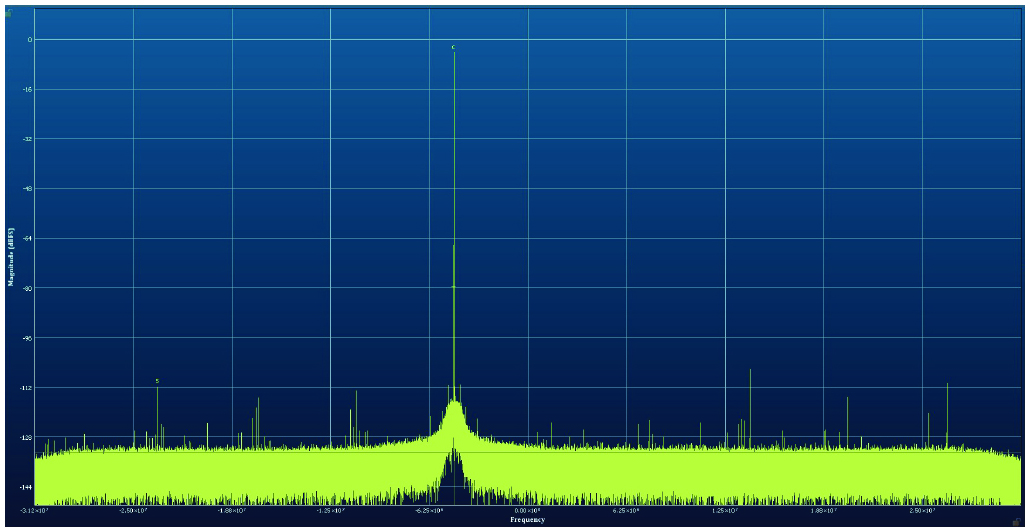This screenshot has height=532, width=1030.
Task: Click the 1.25×10⁷ frequency tick label
Action: [725, 510]
